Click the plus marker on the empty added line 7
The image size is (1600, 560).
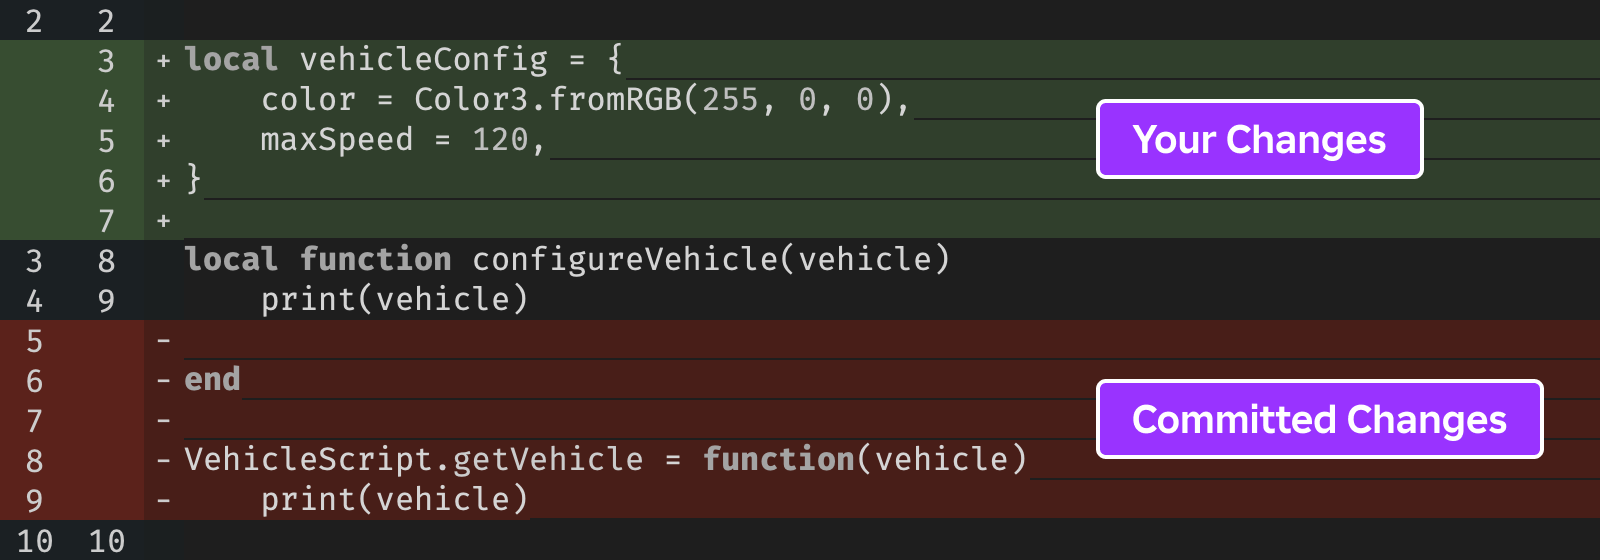tap(163, 221)
